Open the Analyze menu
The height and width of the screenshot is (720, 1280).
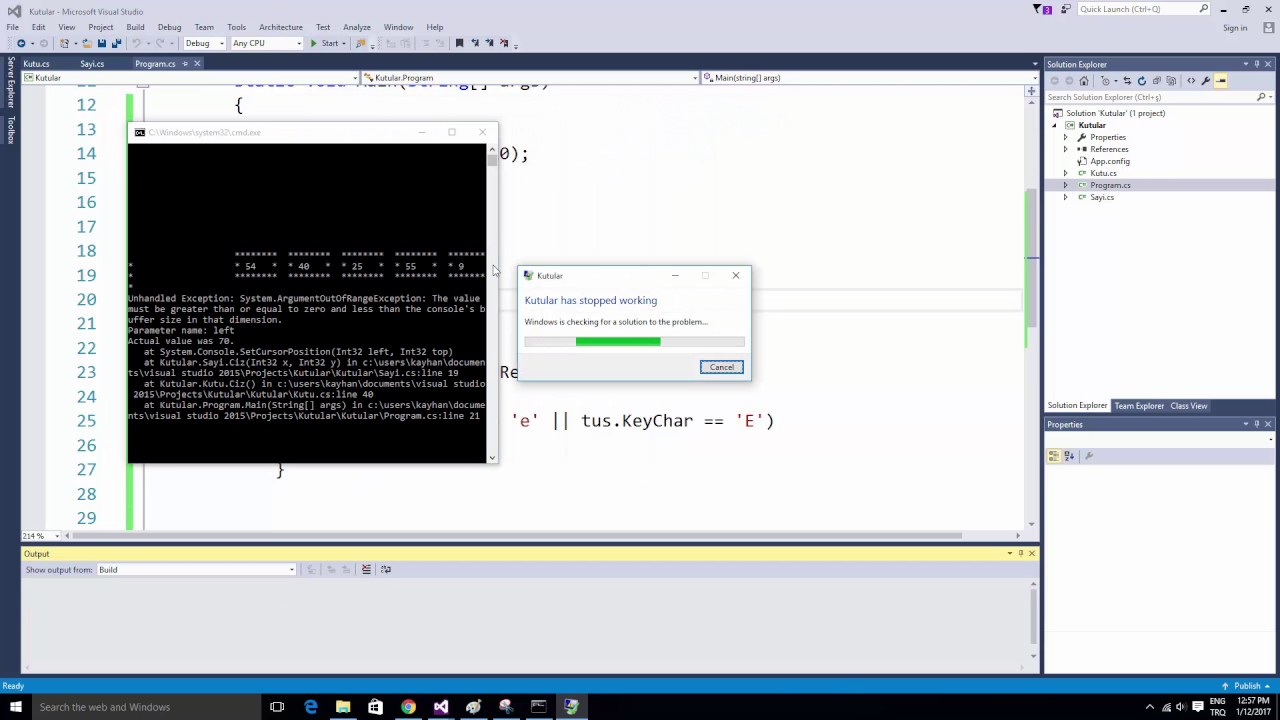pos(357,27)
